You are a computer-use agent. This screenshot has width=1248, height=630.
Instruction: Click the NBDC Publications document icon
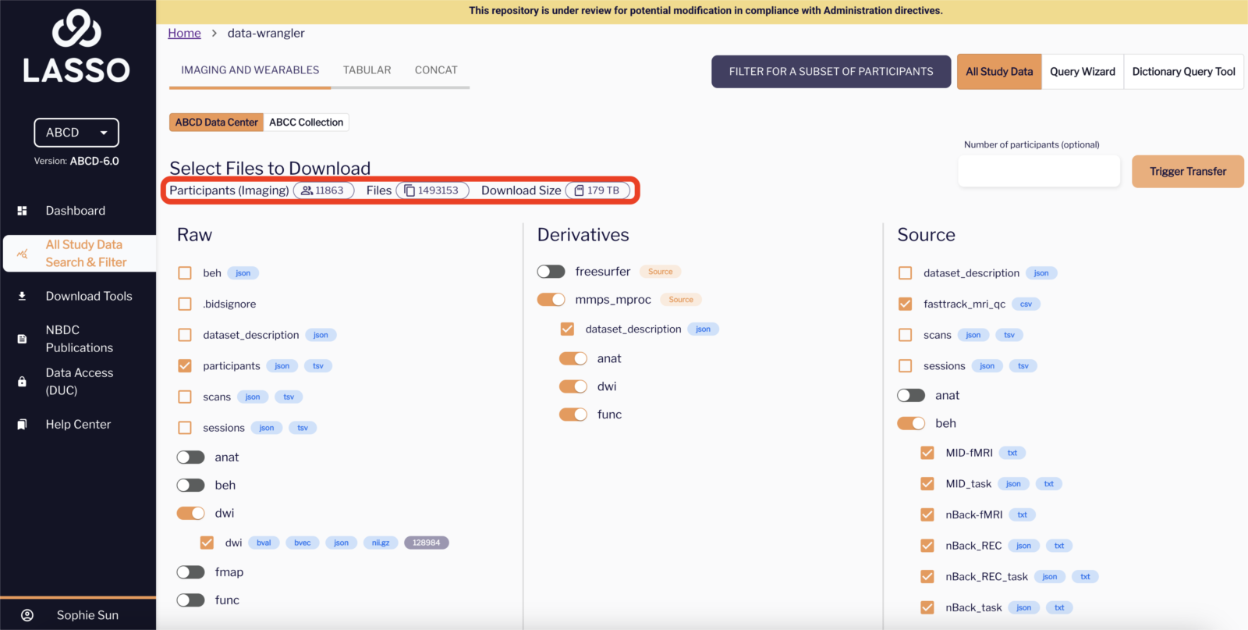click(22, 339)
